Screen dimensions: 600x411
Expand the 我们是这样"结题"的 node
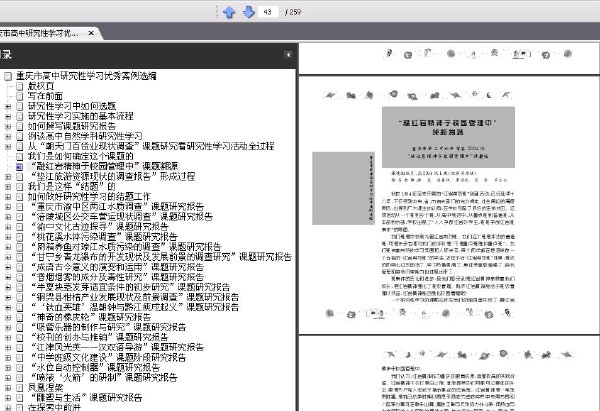point(8,187)
